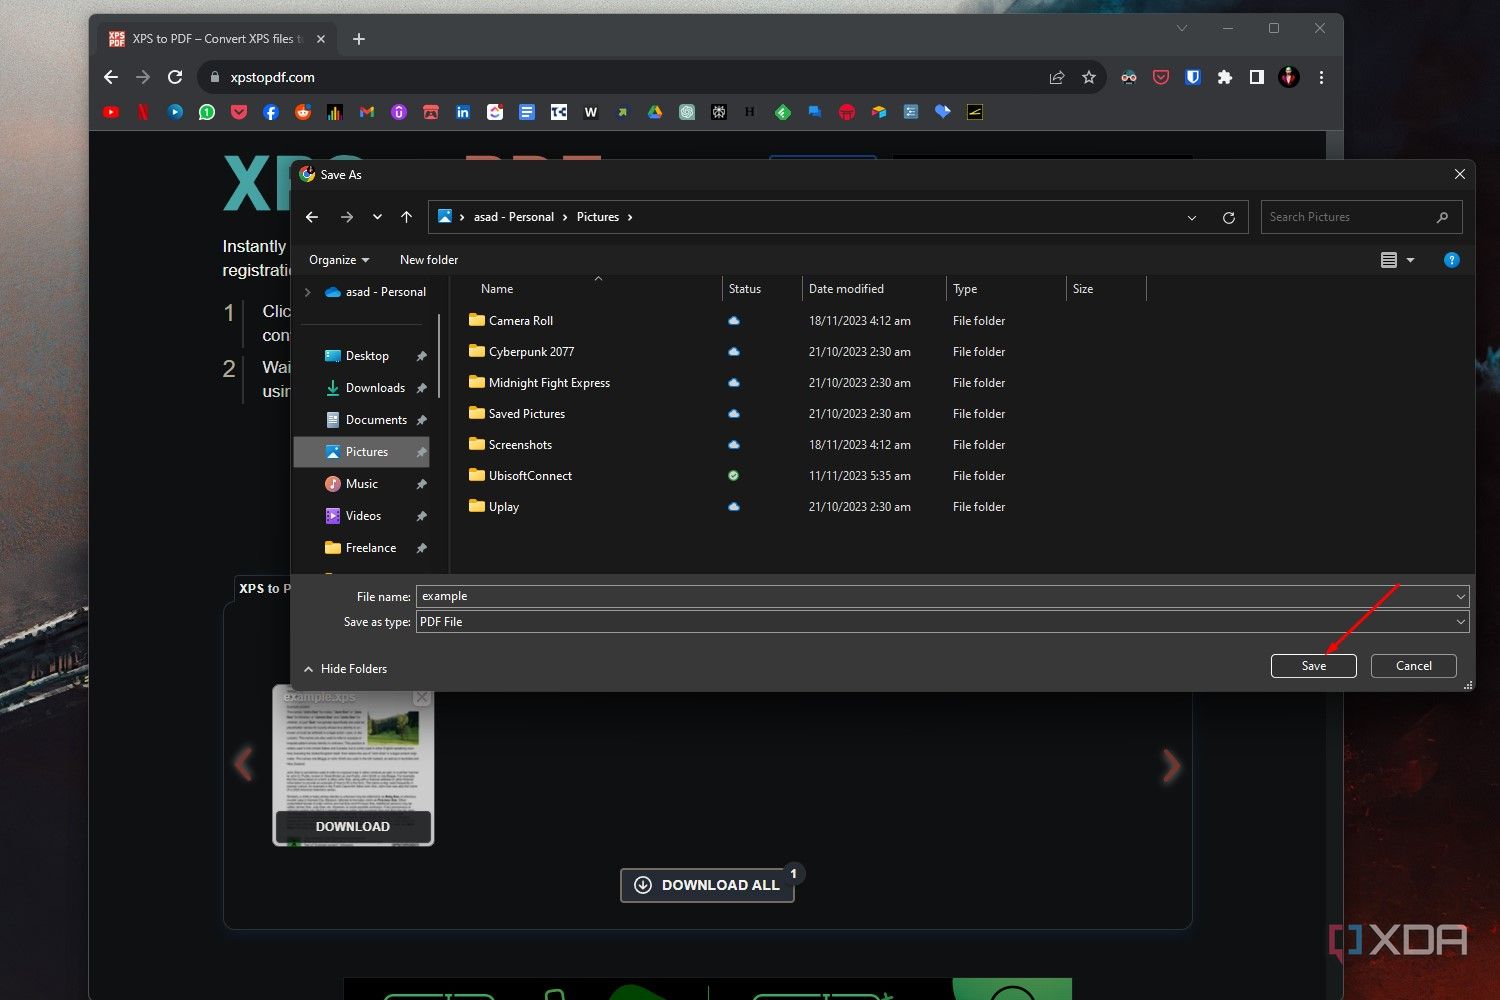Select Downloads in the navigation pane

tap(375, 388)
